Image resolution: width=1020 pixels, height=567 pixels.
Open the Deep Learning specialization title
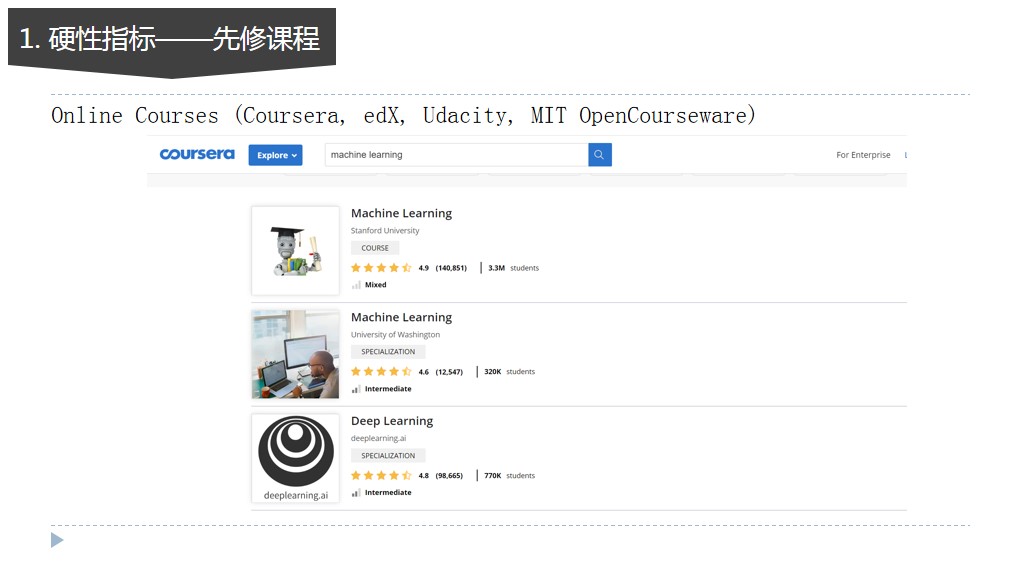coord(392,421)
